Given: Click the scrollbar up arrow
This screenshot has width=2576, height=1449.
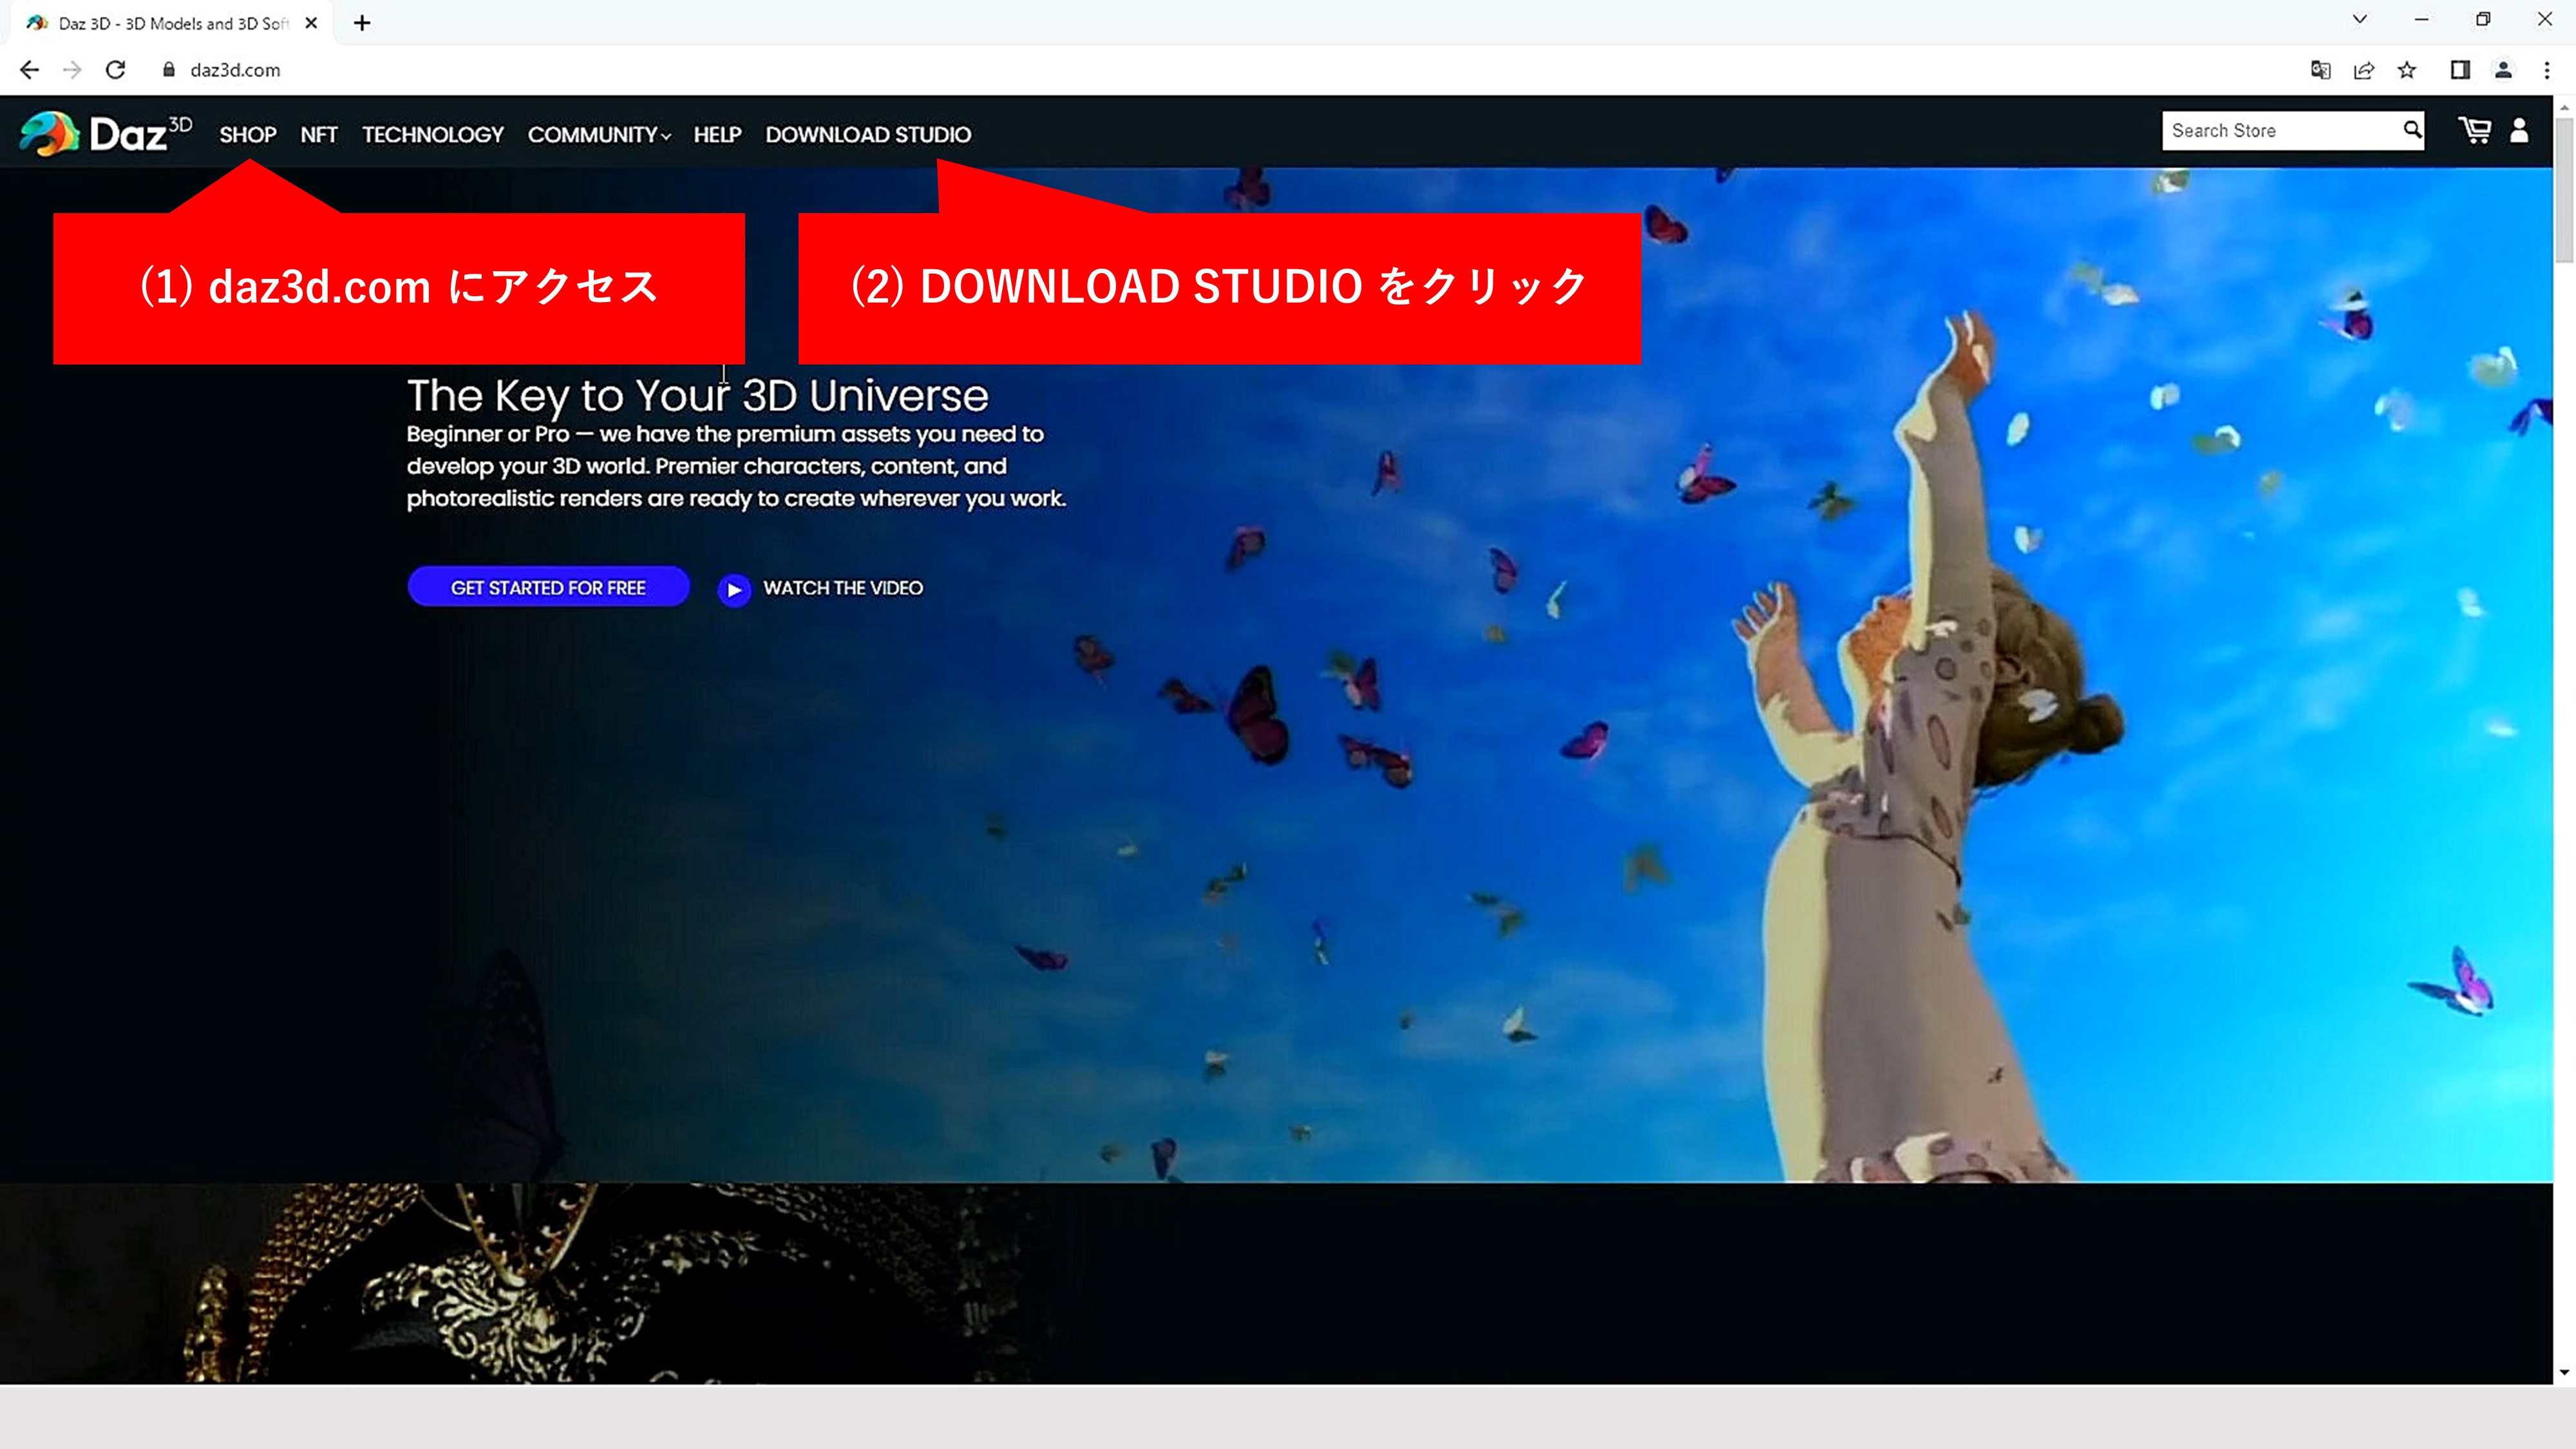Looking at the screenshot, I should tap(2564, 107).
